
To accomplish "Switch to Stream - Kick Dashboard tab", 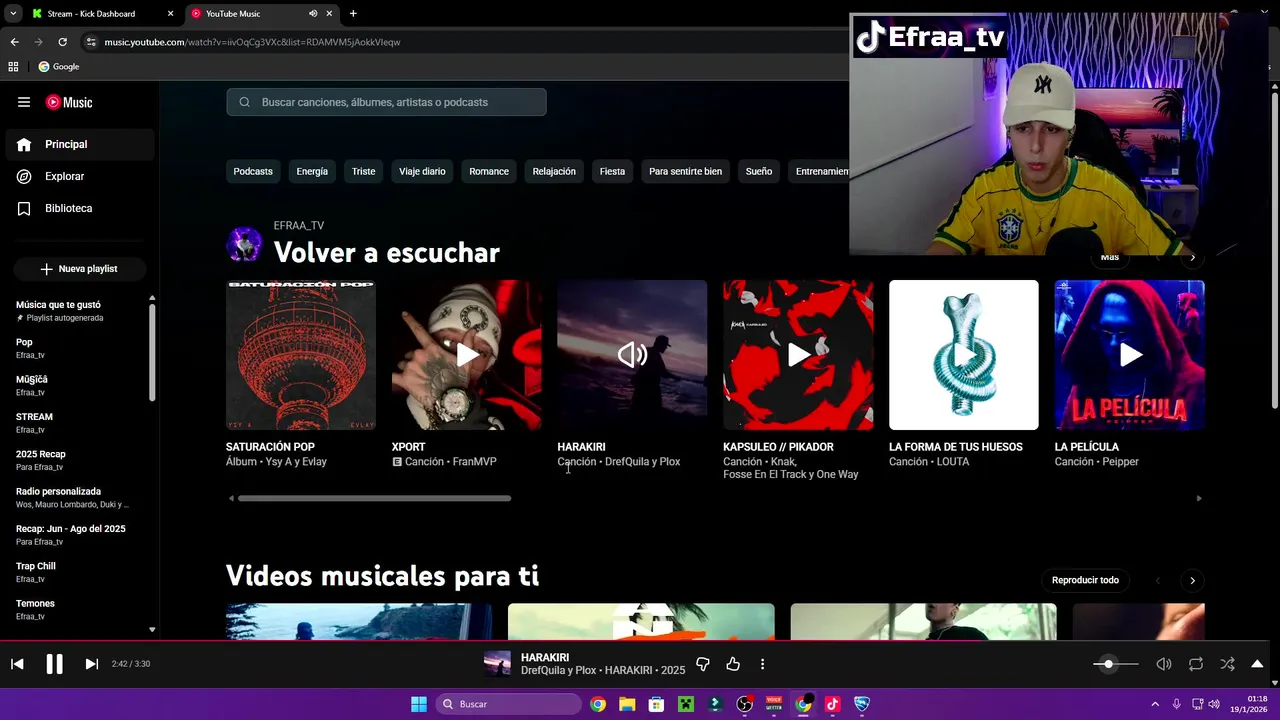I will click(x=103, y=14).
